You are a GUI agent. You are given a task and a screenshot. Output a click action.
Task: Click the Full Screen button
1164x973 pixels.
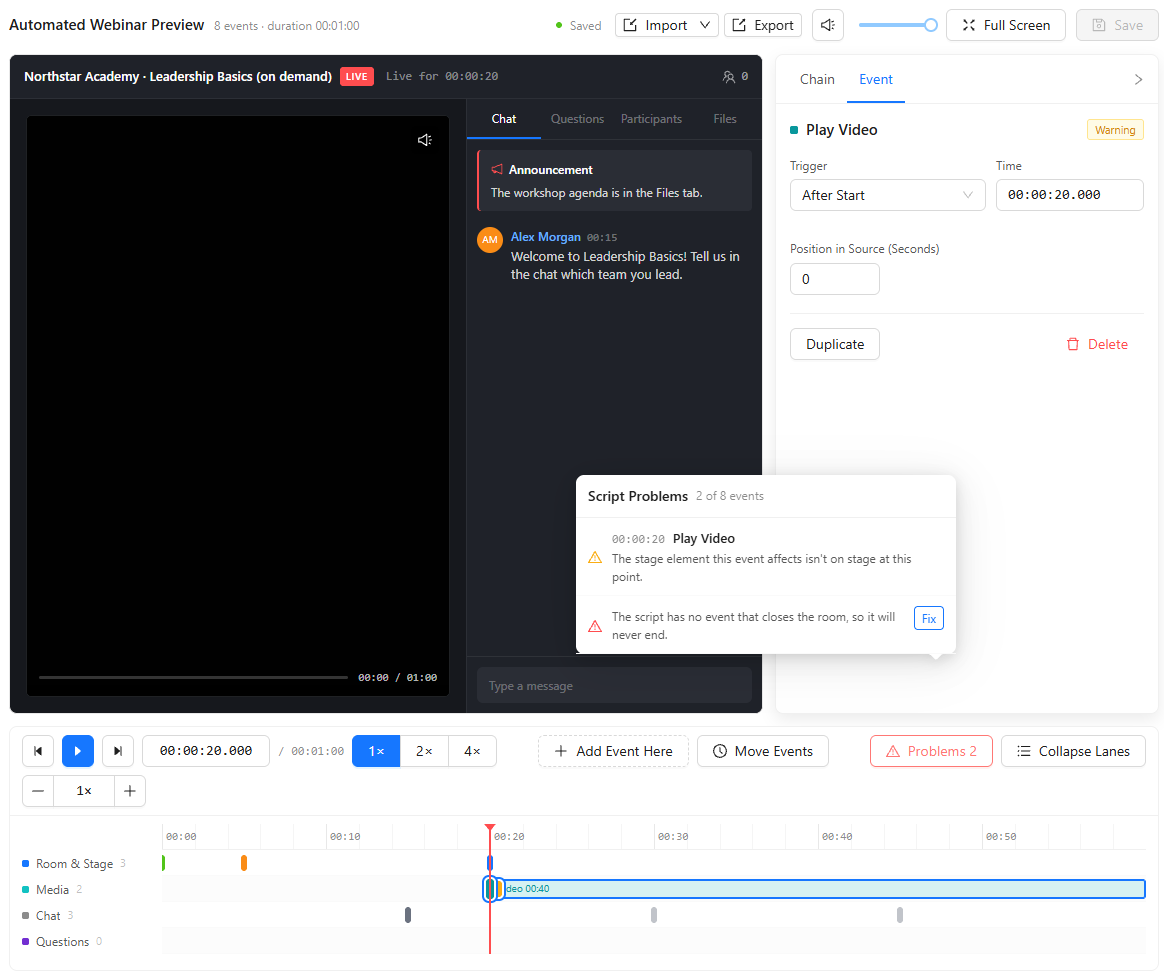(1006, 25)
